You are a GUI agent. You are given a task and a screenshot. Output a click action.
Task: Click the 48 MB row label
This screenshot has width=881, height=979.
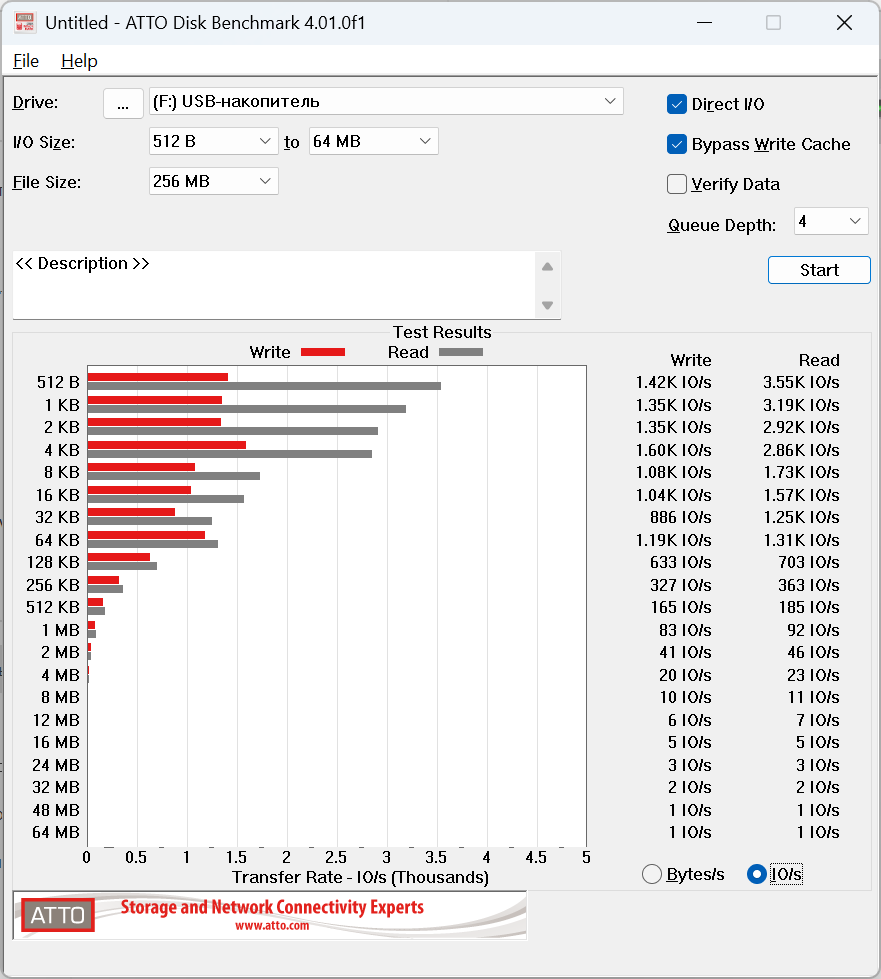(56, 810)
